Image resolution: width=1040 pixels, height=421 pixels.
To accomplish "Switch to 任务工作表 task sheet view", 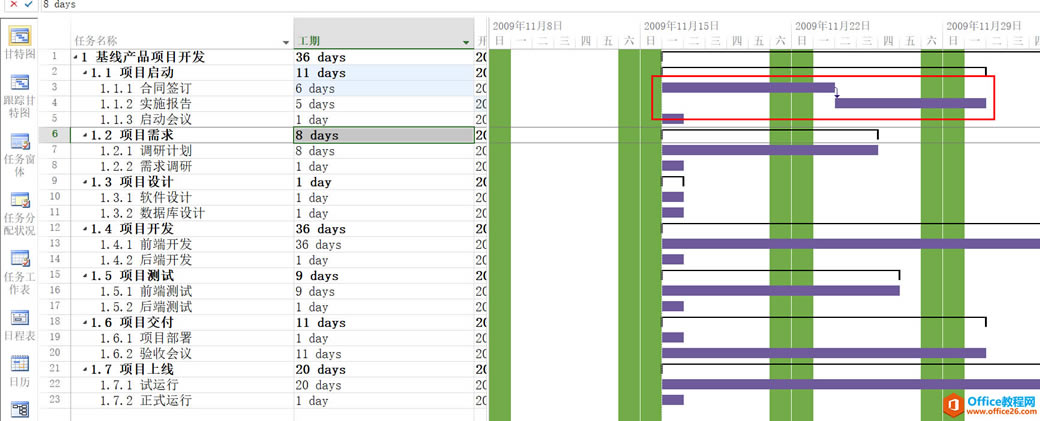I will click(x=20, y=271).
